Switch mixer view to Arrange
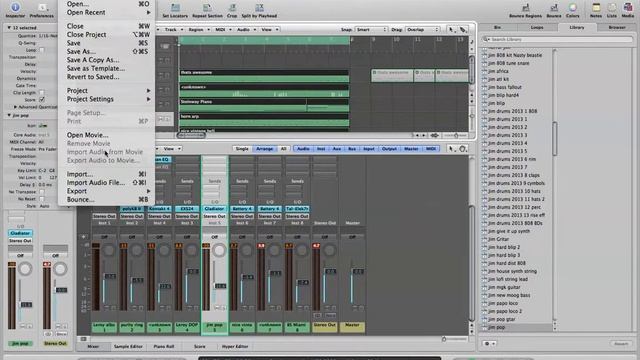640x360 pixels. tap(264, 149)
